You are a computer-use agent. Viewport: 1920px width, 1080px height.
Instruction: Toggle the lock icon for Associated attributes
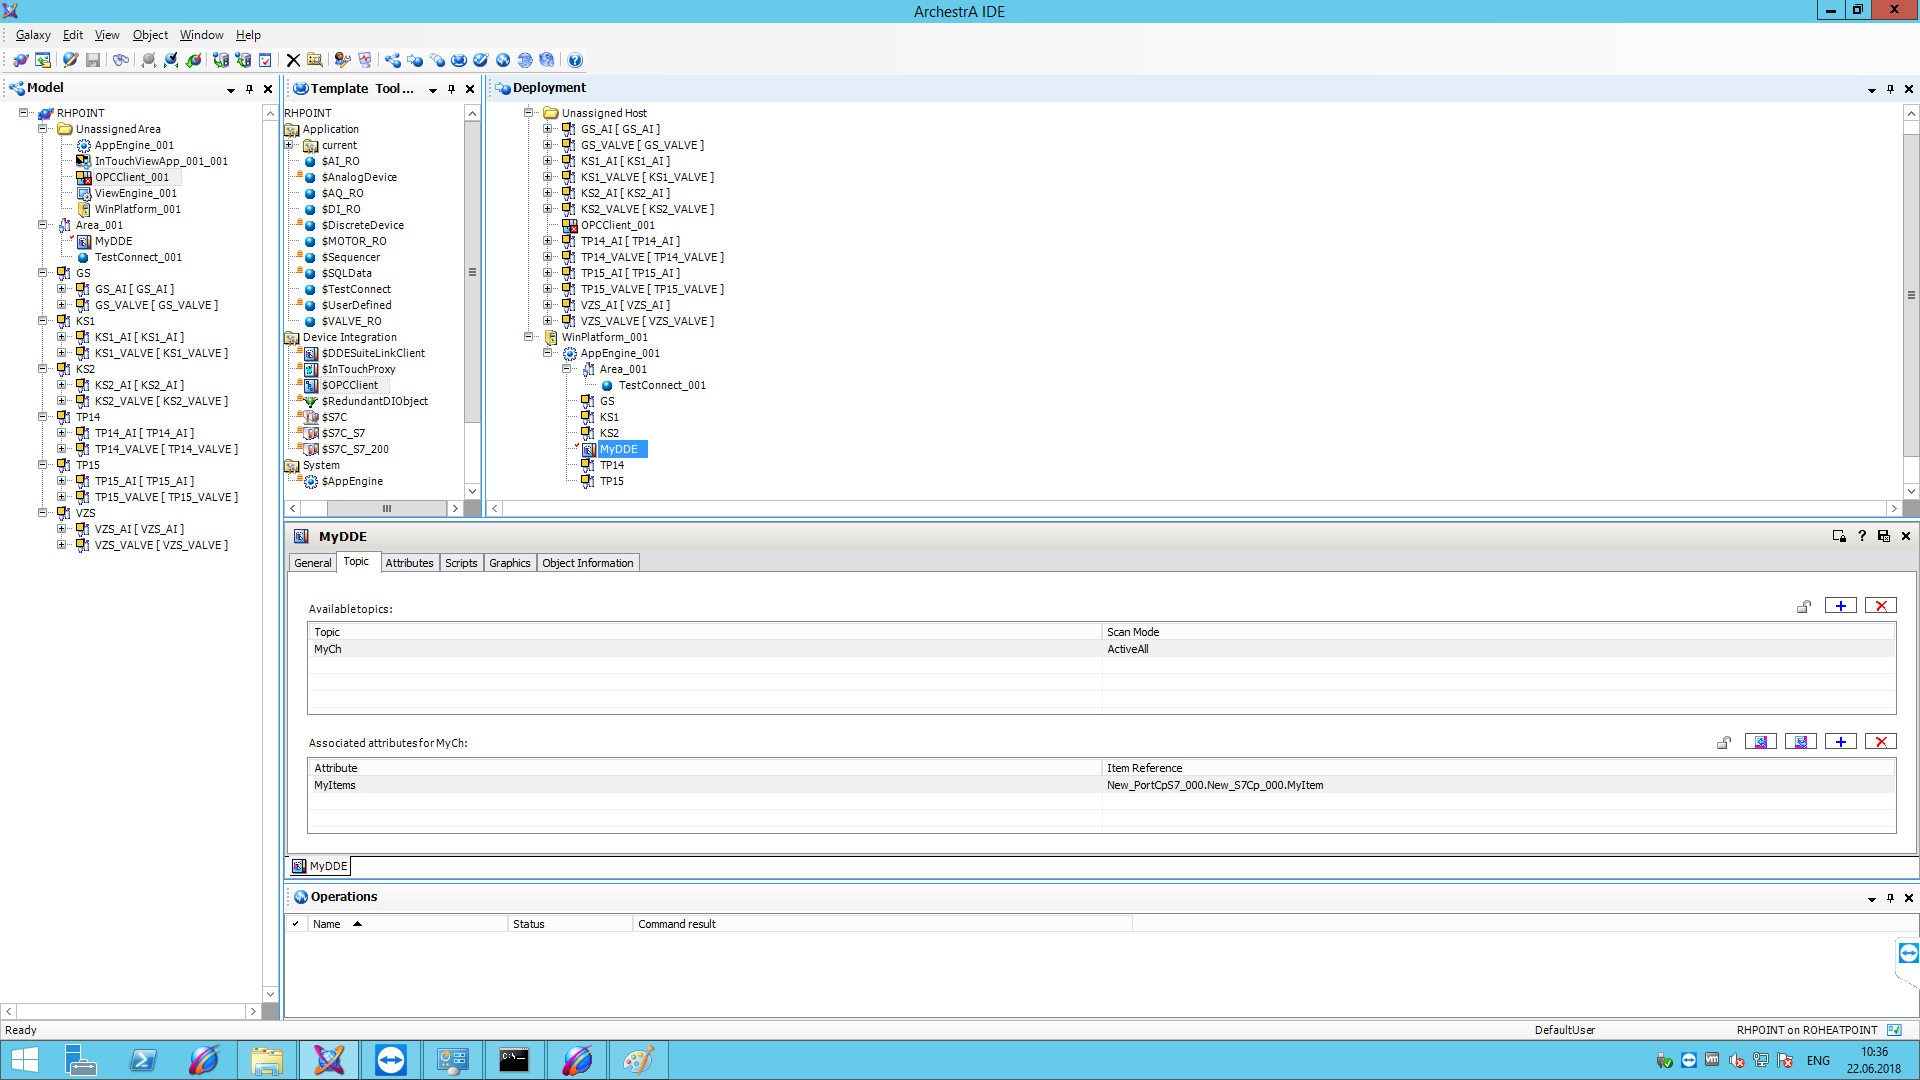point(1724,742)
